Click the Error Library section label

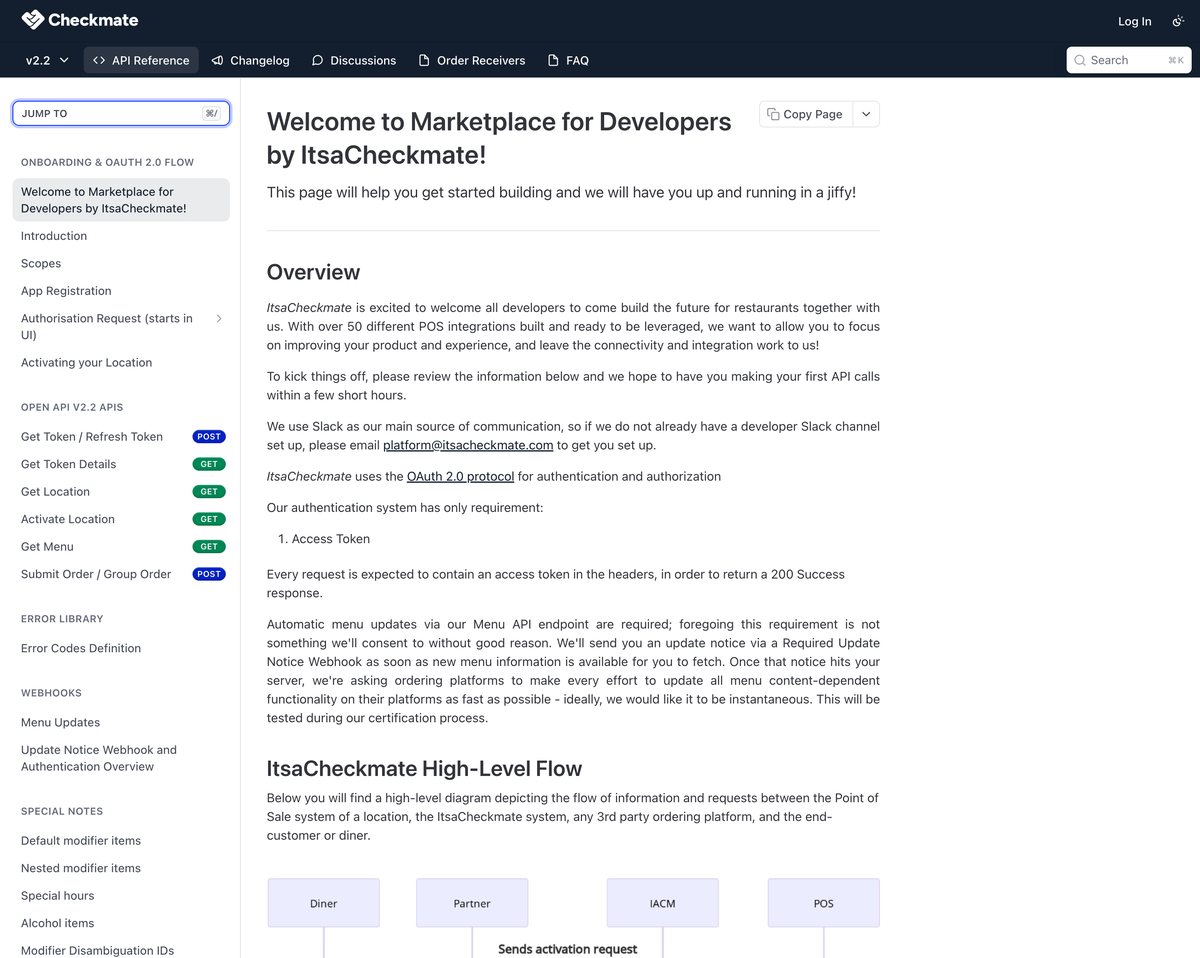click(62, 619)
